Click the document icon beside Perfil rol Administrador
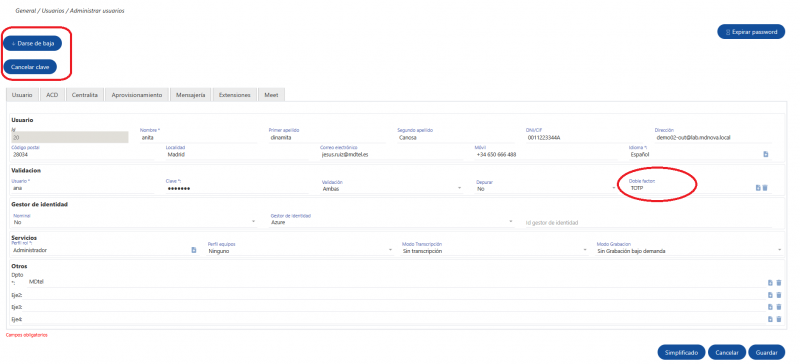 coord(194,250)
